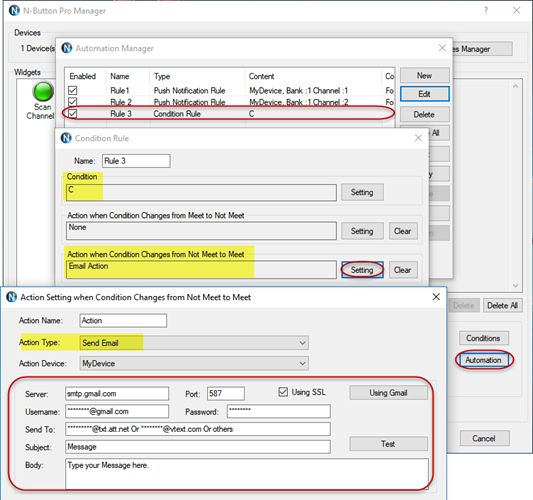Click the Delete All button
The width and height of the screenshot is (533, 500).
pyautogui.click(x=503, y=306)
